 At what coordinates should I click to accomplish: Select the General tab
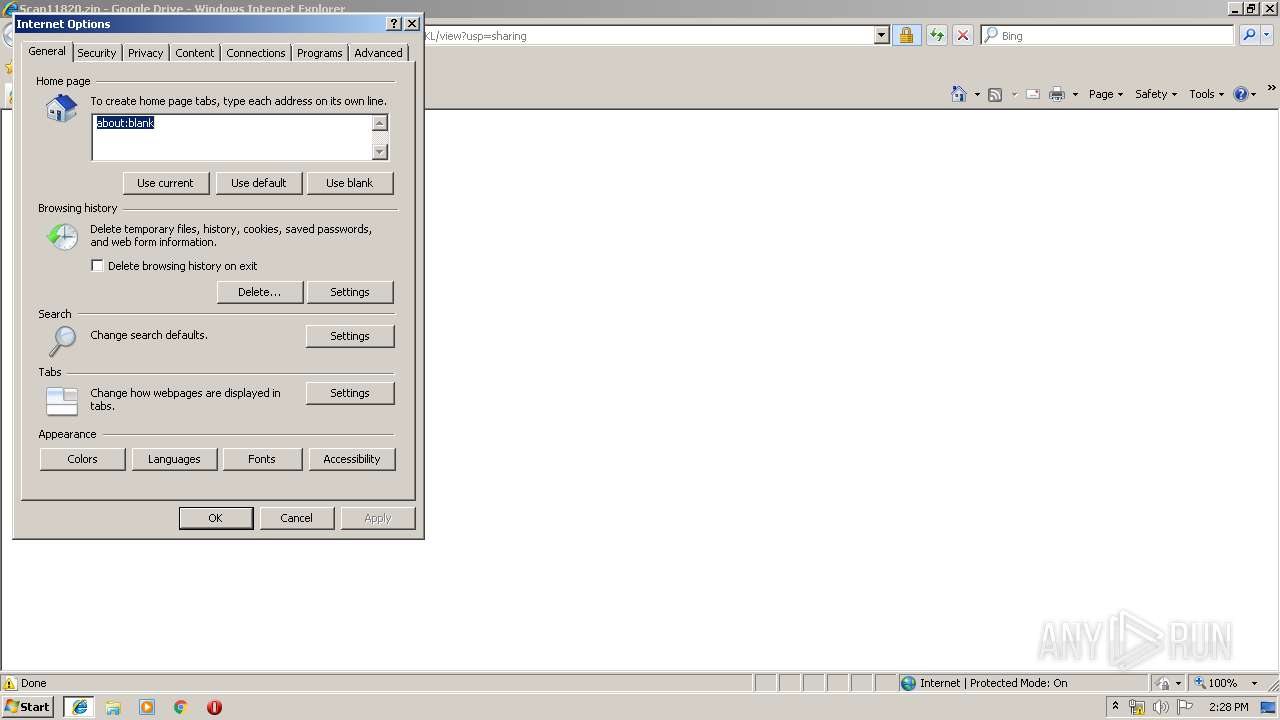pyautogui.click(x=47, y=51)
